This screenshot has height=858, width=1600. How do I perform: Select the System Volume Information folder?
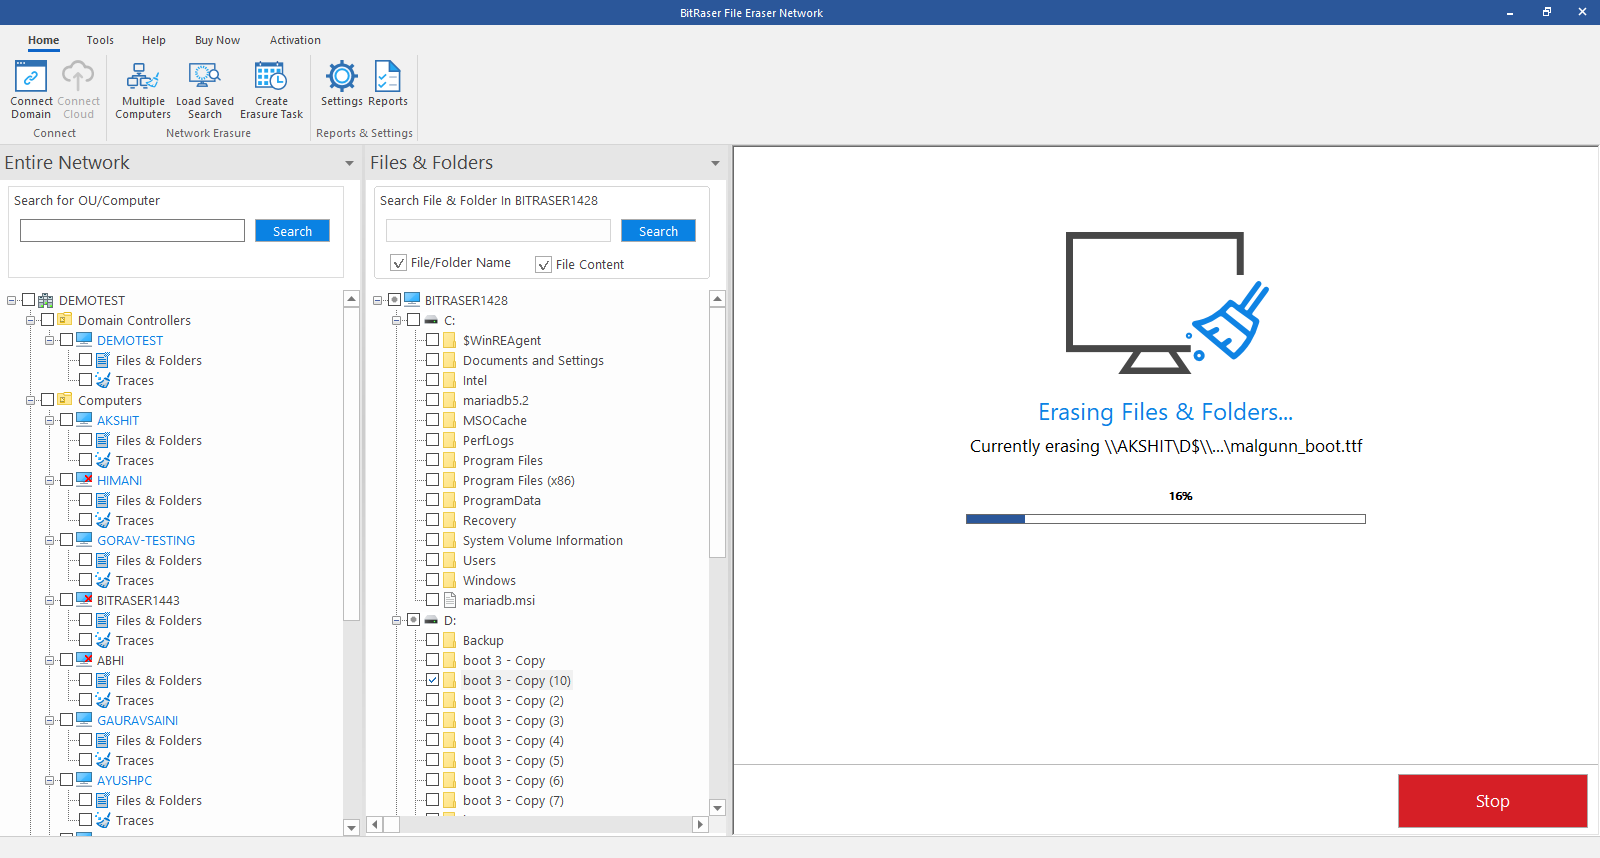tap(543, 540)
